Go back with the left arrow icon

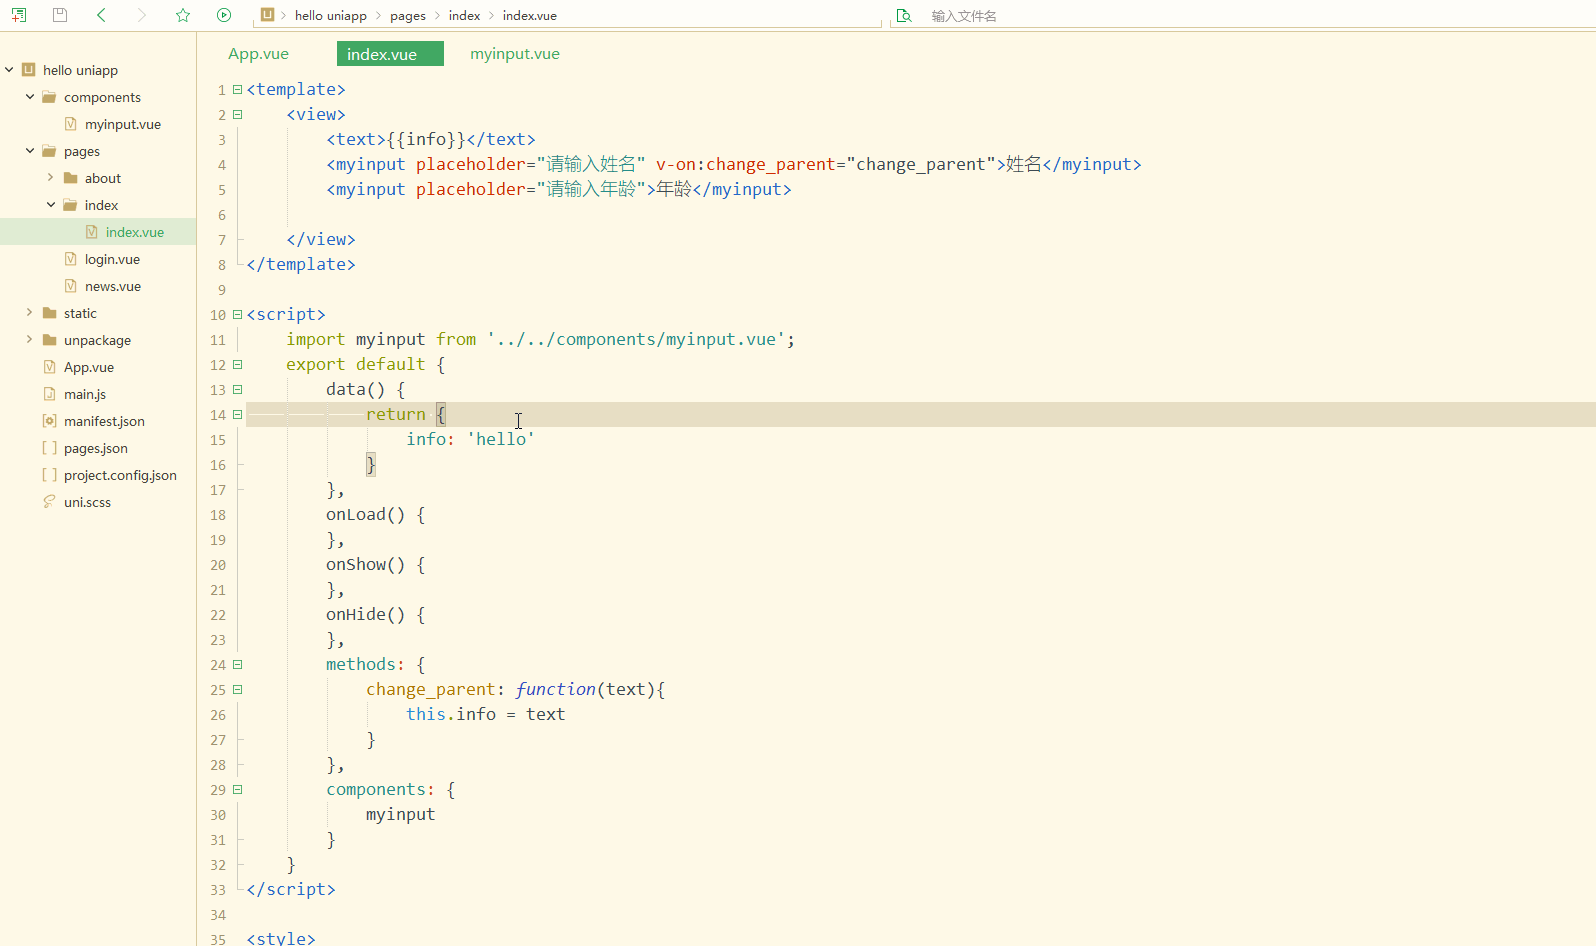point(101,15)
